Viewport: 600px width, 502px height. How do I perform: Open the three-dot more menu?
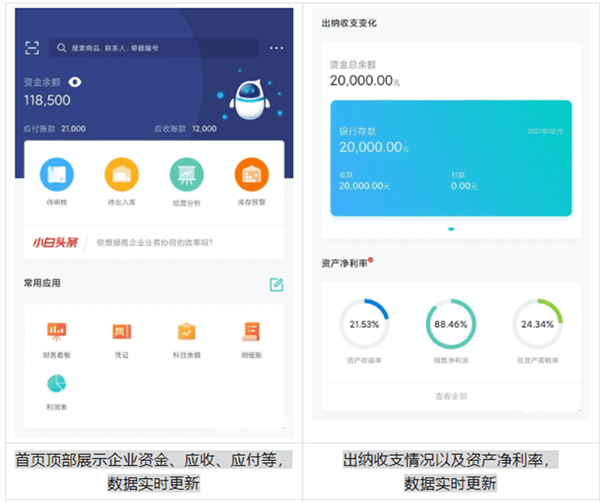(276, 48)
